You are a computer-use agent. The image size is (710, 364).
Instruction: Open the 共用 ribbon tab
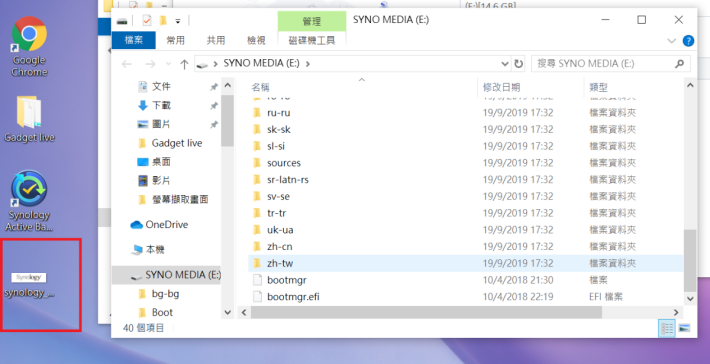tap(216, 40)
